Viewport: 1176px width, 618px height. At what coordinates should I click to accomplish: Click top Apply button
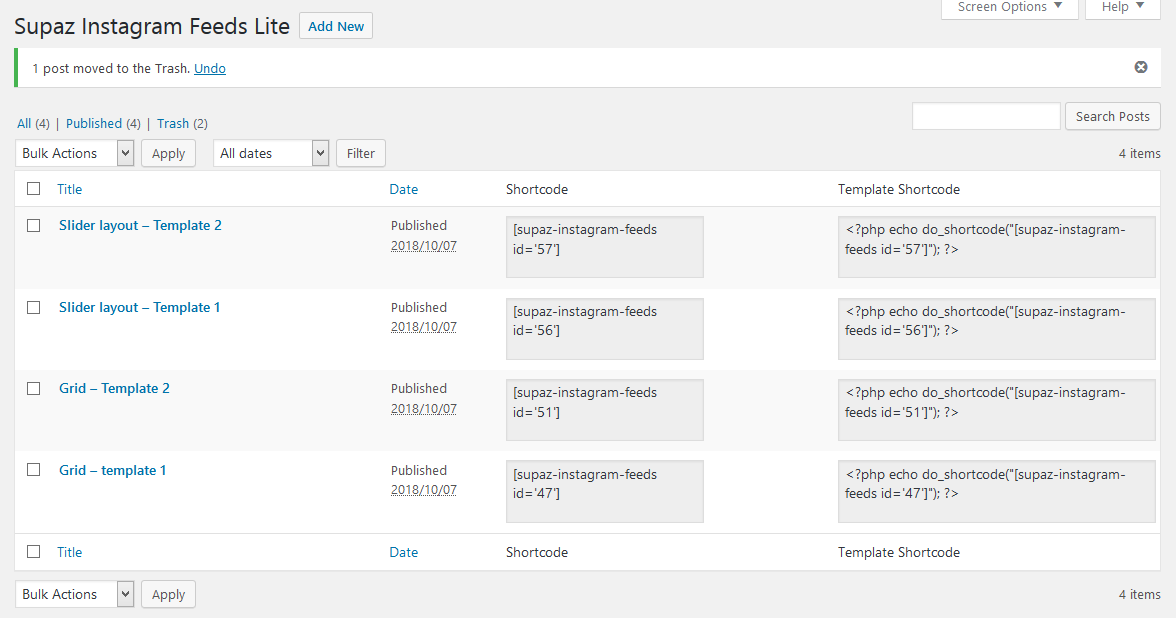click(x=168, y=153)
